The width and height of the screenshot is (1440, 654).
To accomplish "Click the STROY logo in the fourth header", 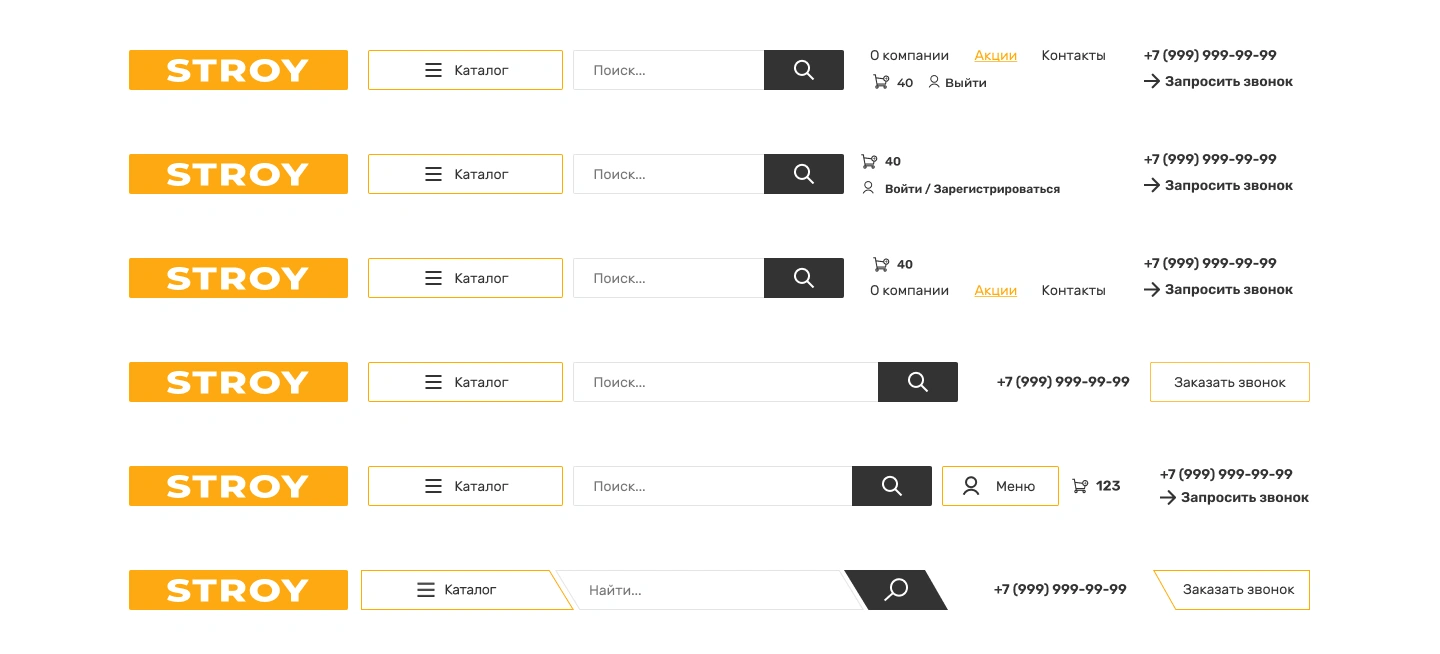I will click(238, 382).
